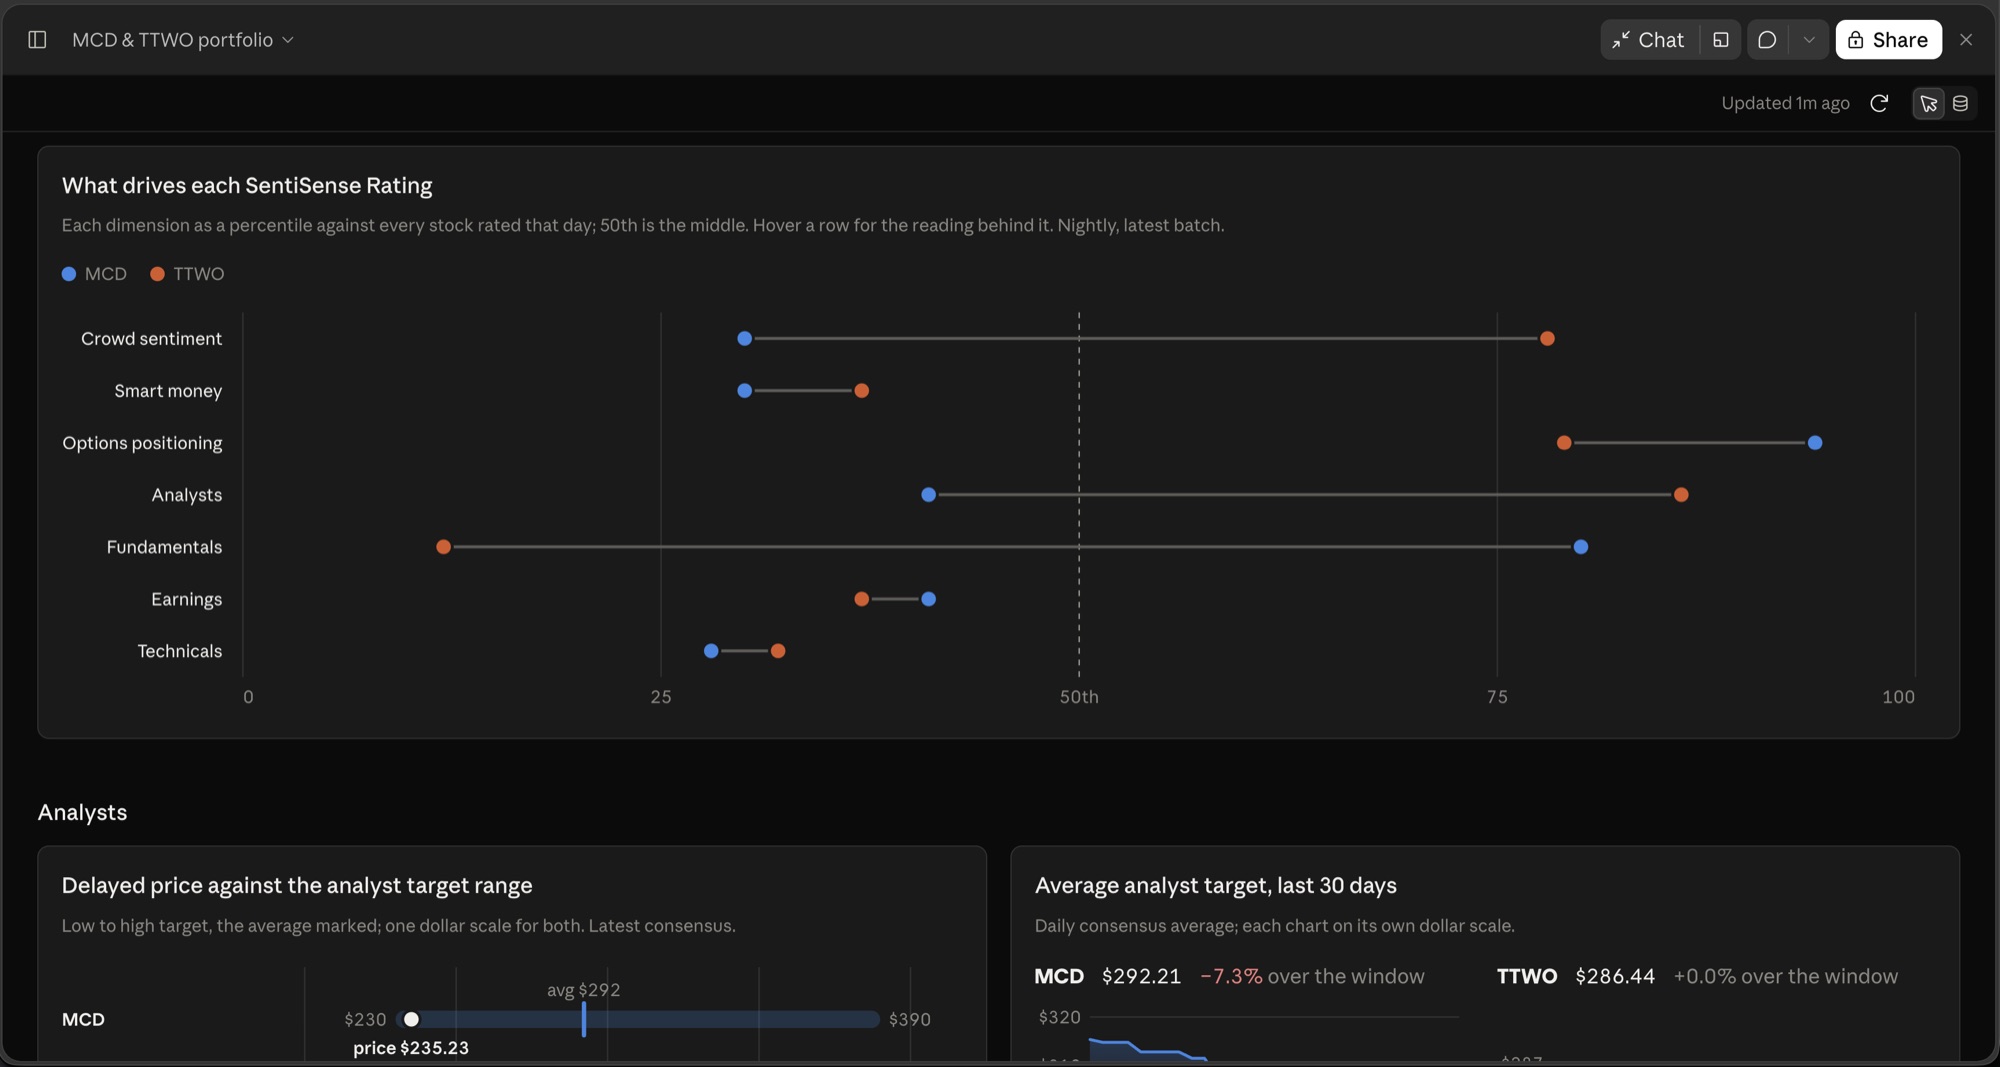Toggle the sidebar panel icon

click(37, 40)
